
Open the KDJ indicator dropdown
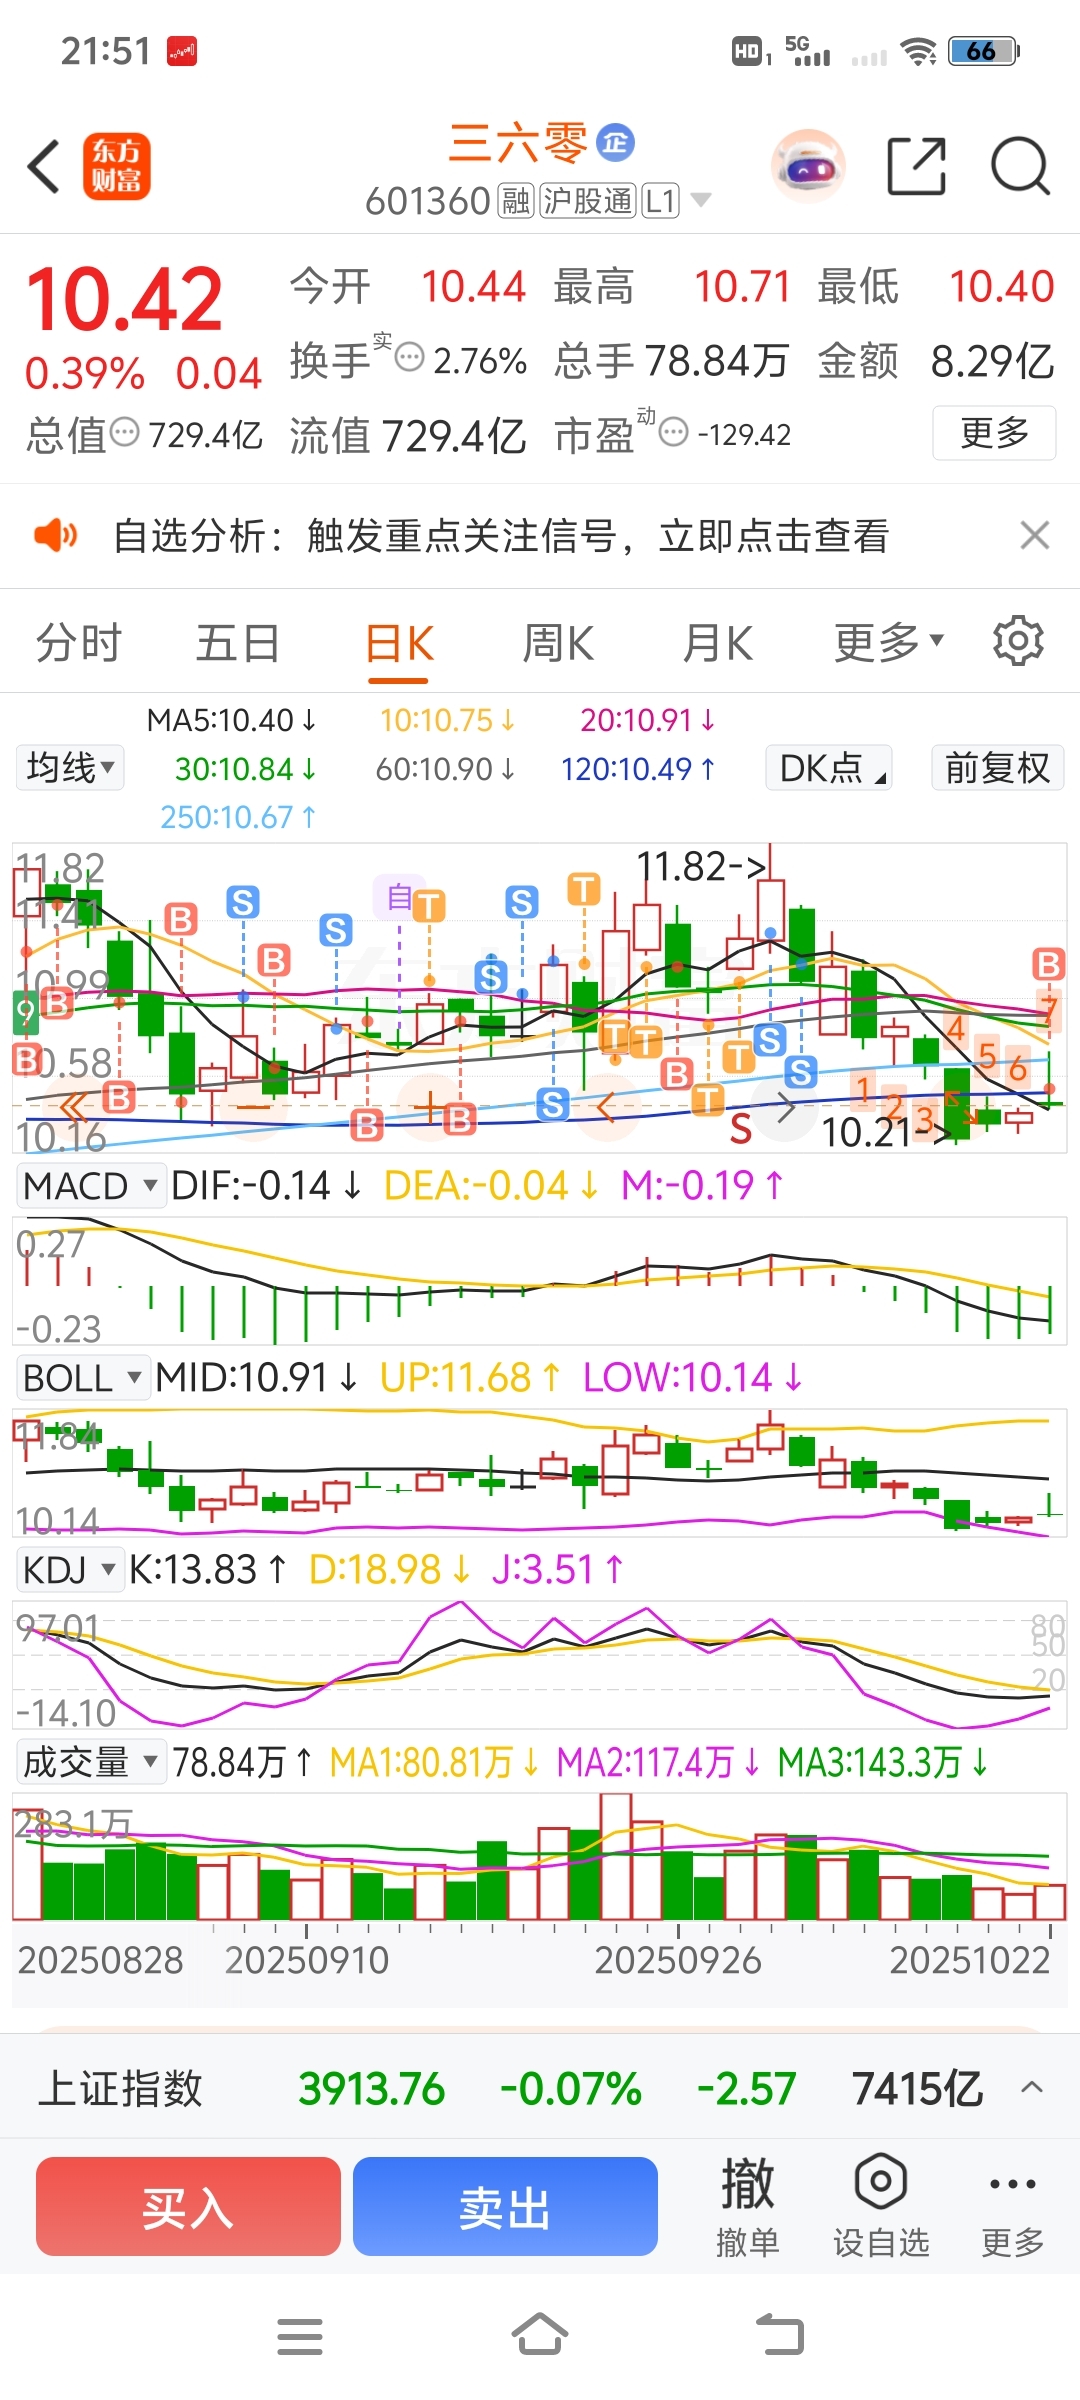70,1570
